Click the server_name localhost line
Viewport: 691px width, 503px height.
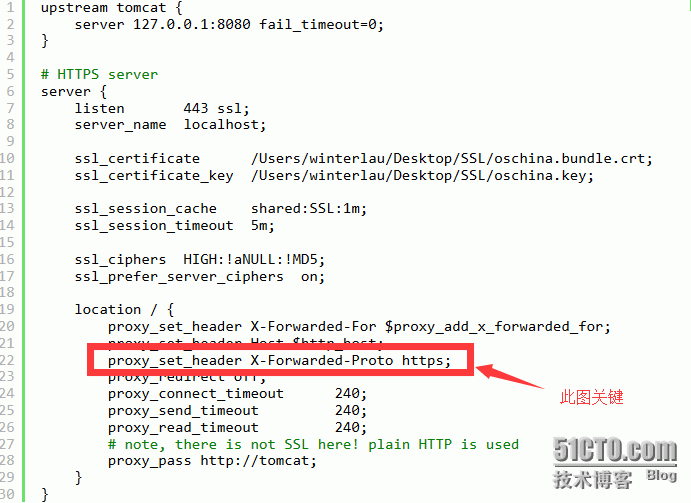[x=170, y=125]
